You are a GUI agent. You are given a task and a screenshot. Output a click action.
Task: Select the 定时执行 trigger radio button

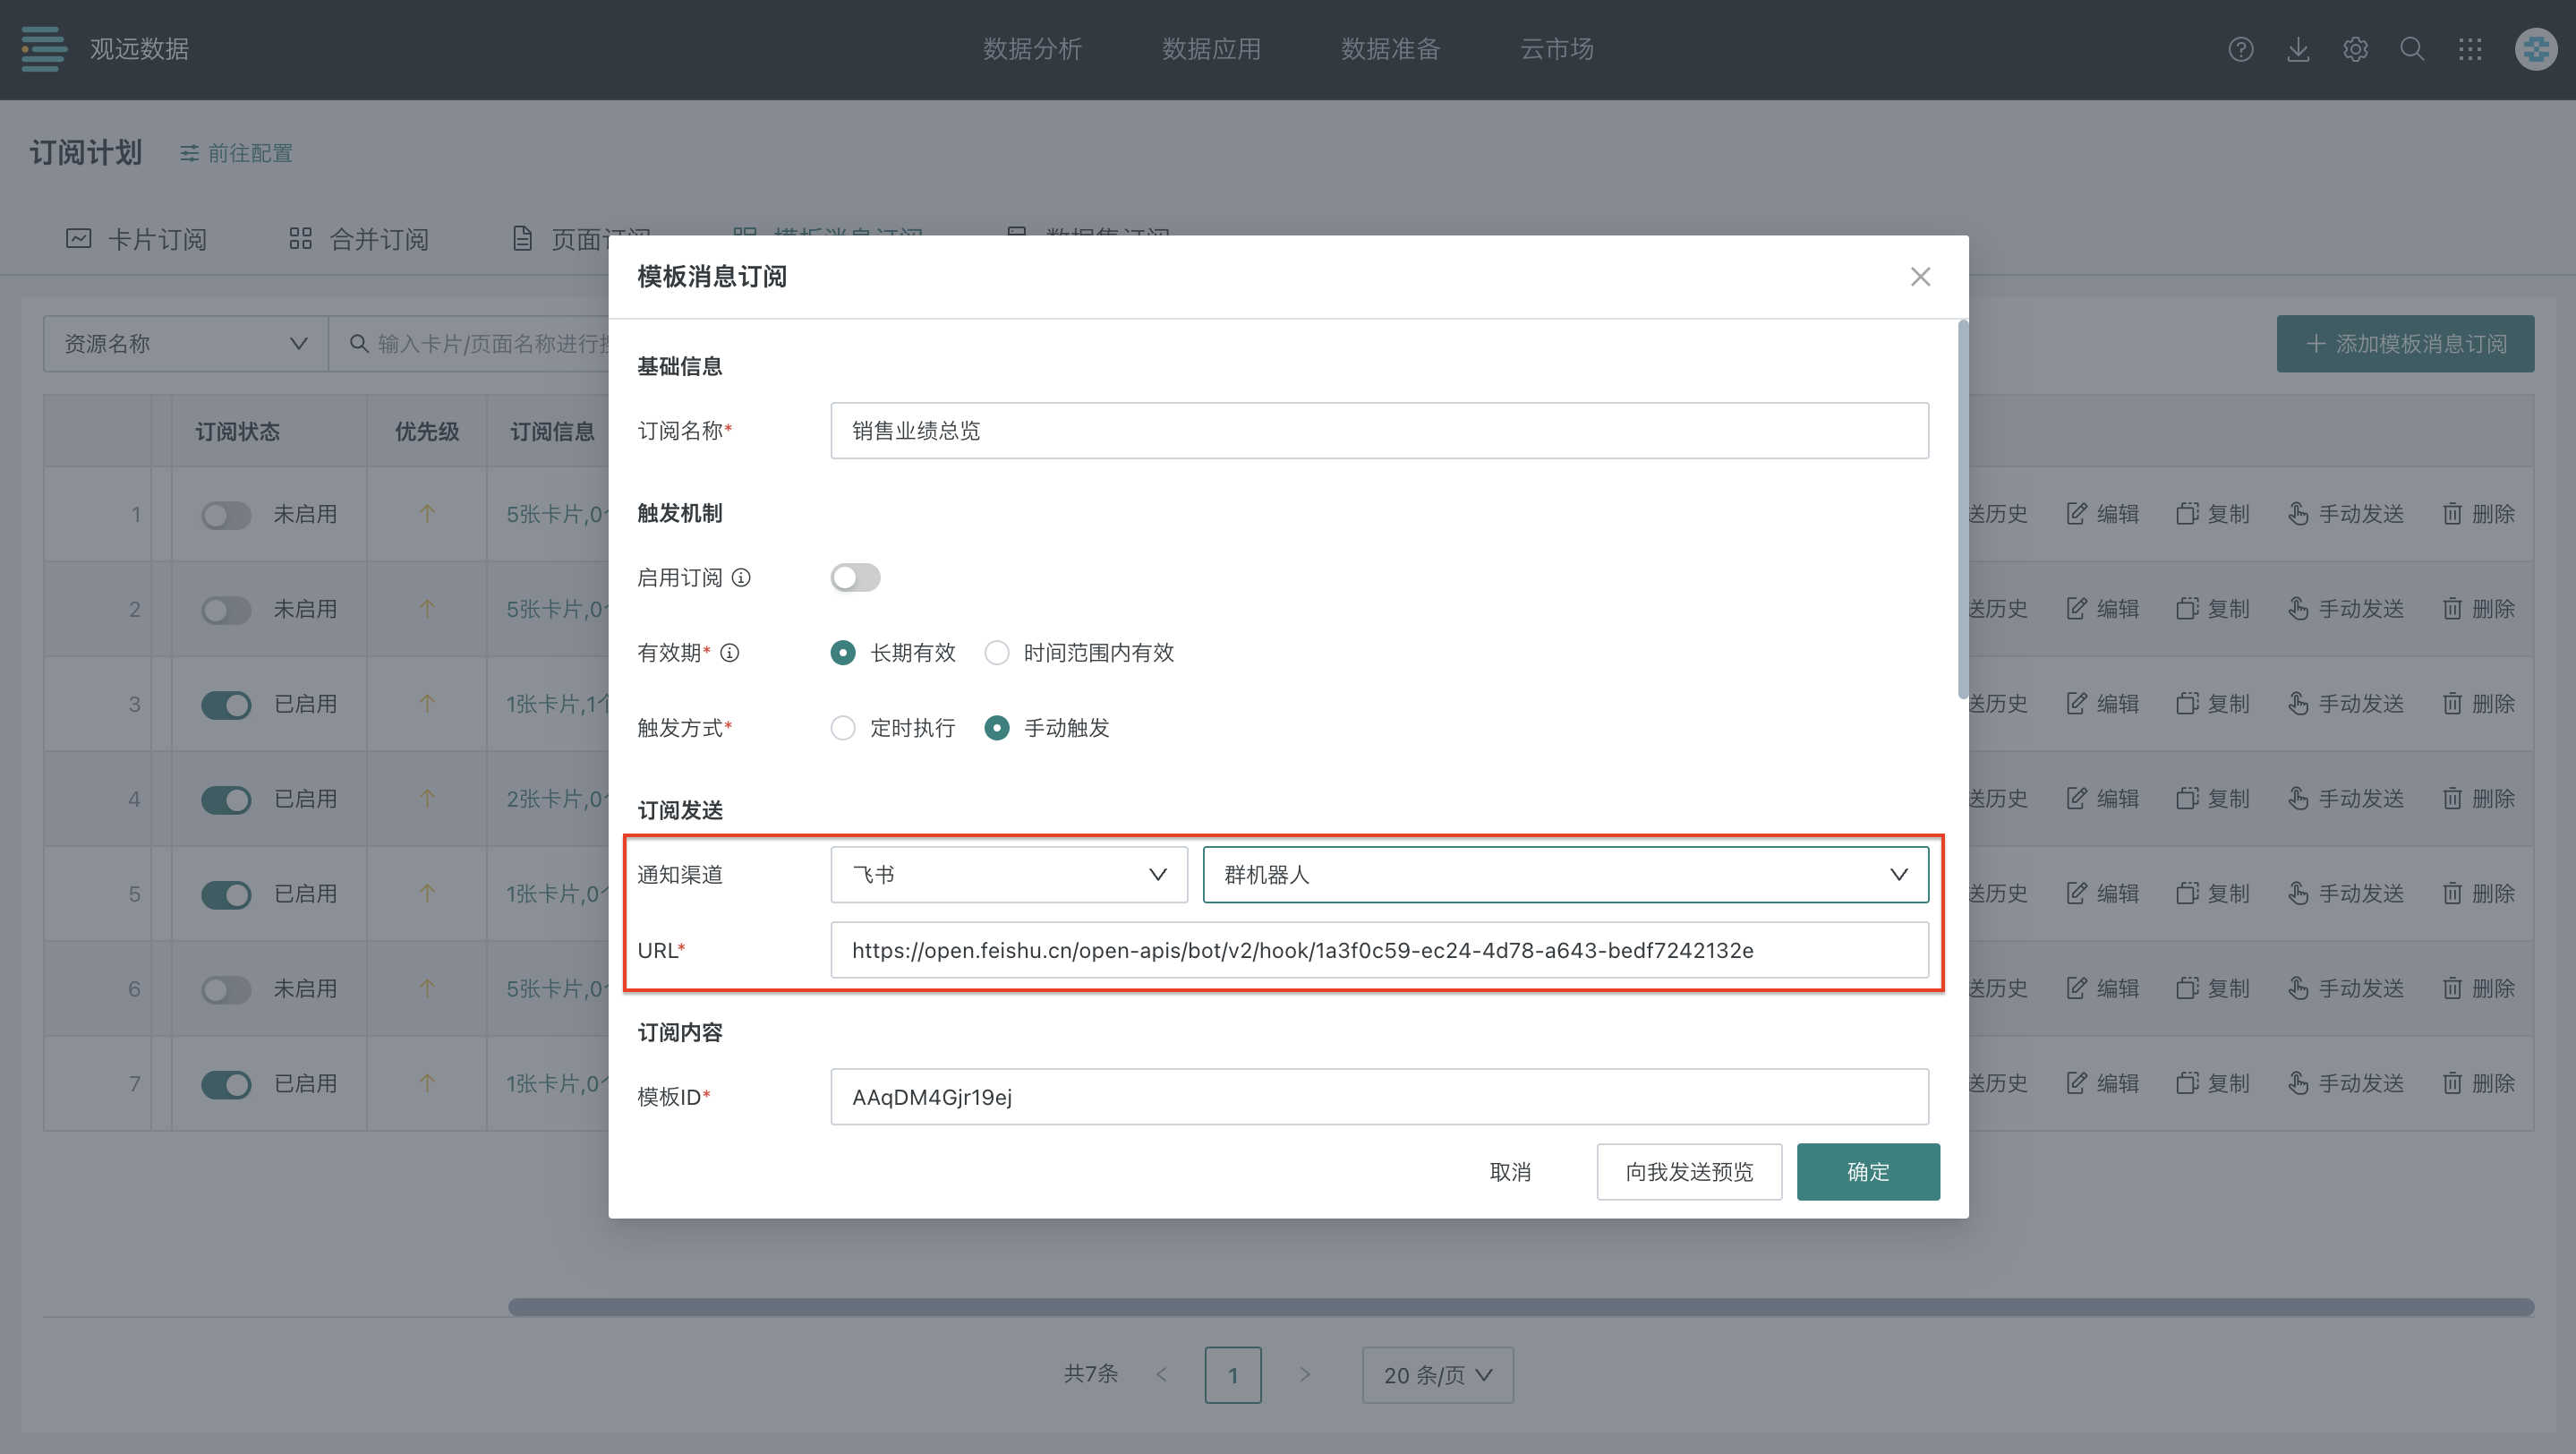(843, 728)
